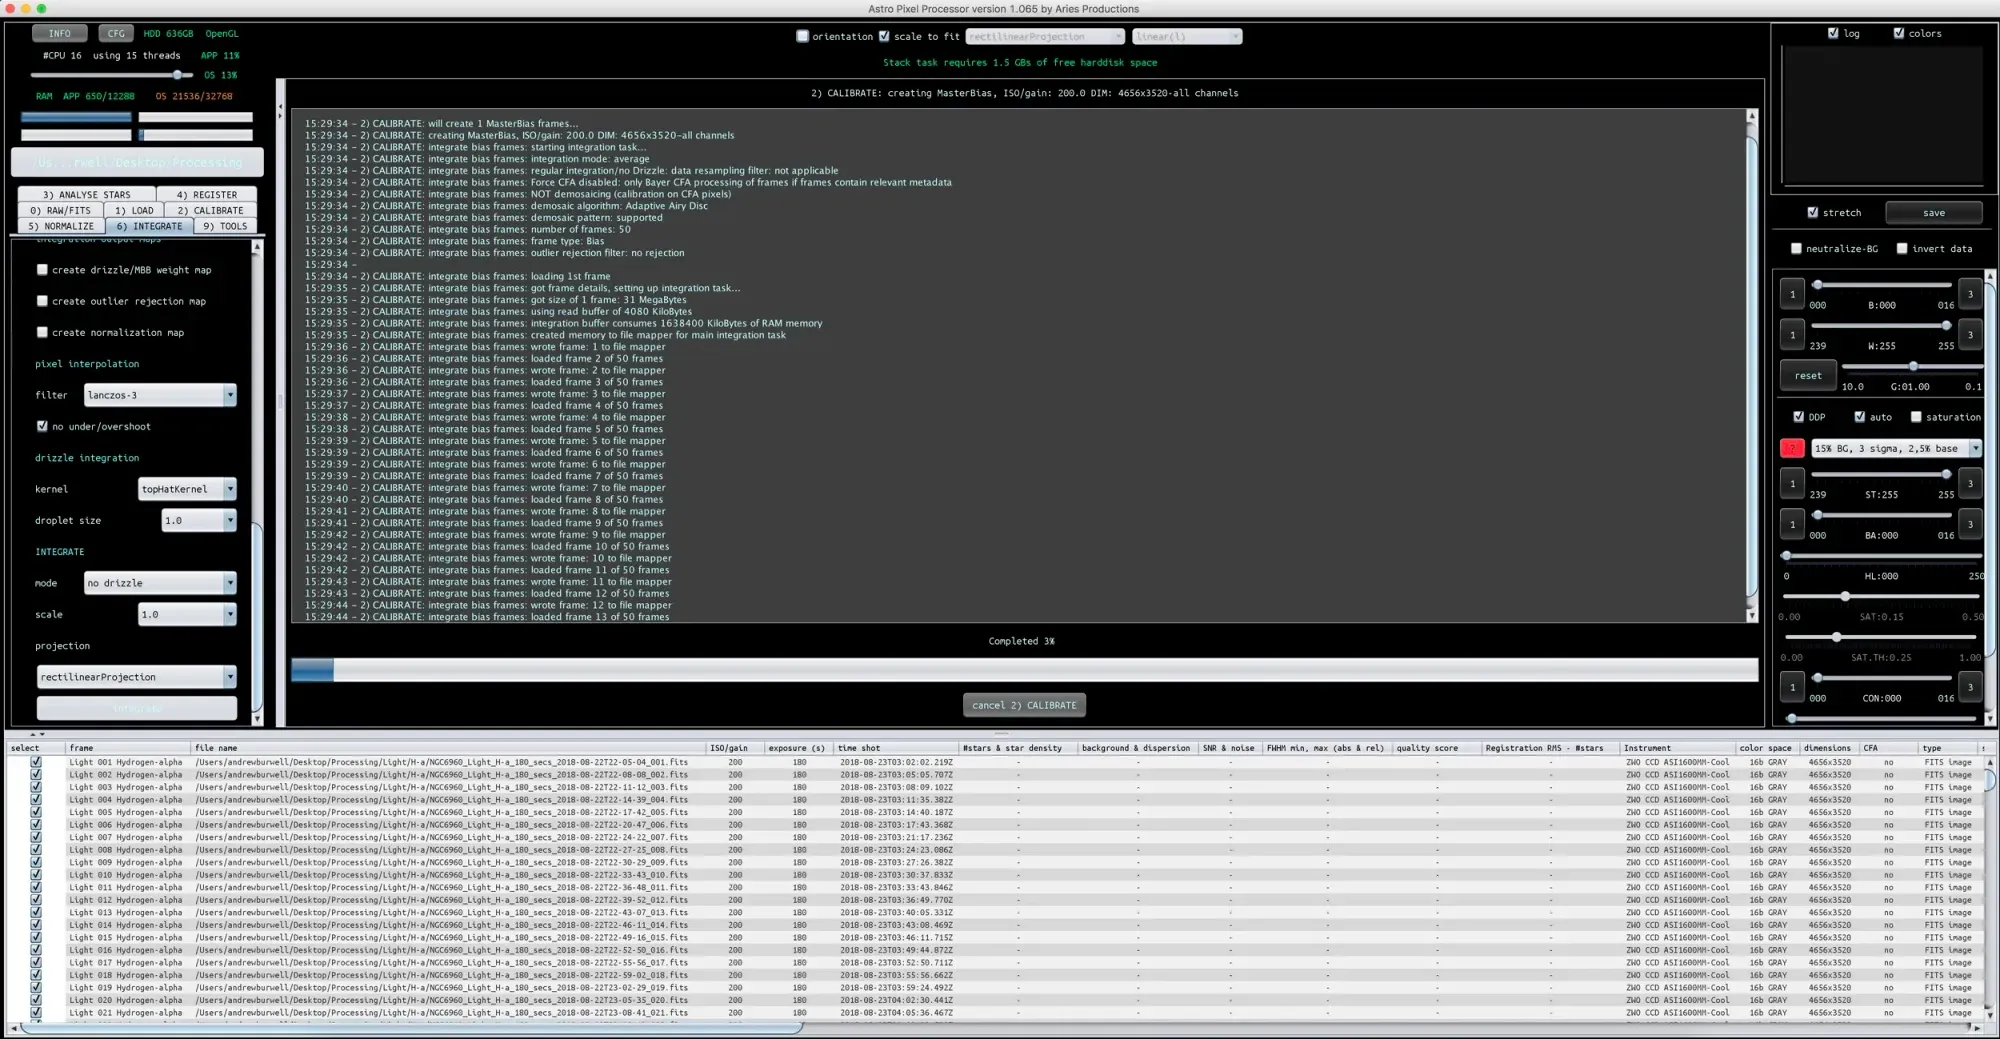Toggle the colors histogram checkbox

(x=1898, y=33)
